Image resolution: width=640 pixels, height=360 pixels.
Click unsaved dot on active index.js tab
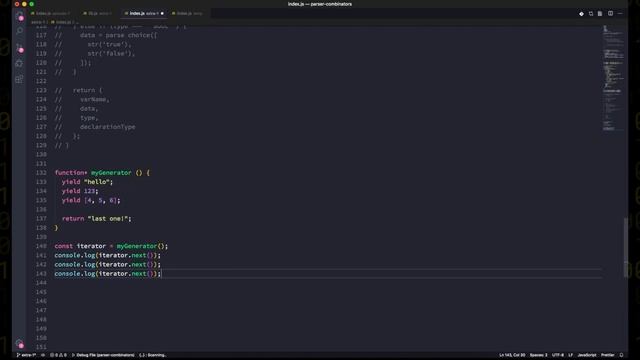pyautogui.click(x=162, y=13)
